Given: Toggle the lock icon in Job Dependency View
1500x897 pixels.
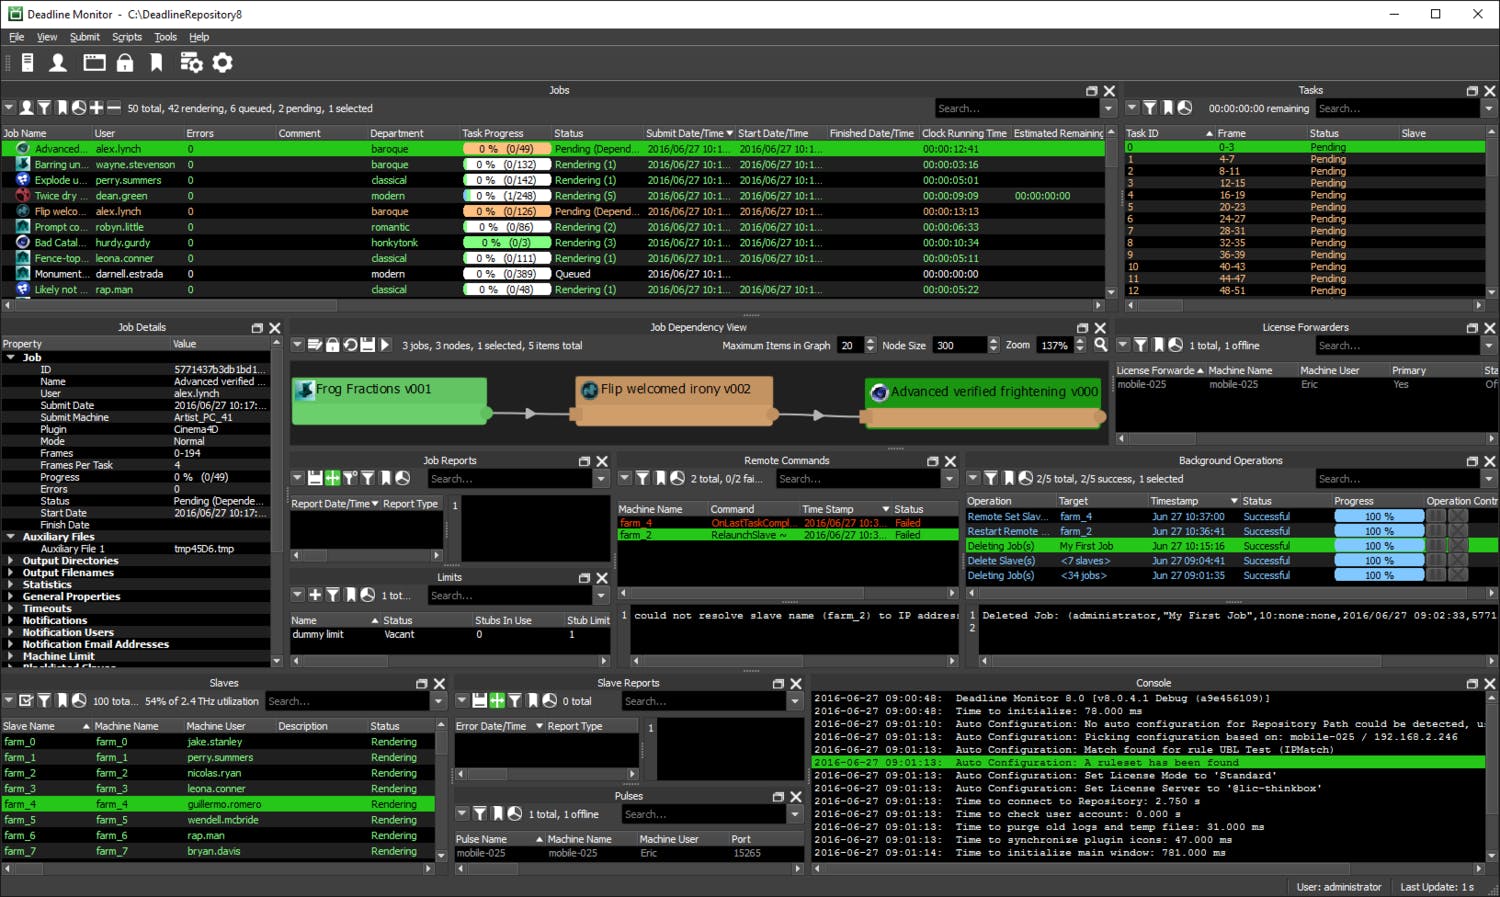Looking at the screenshot, I should (333, 345).
